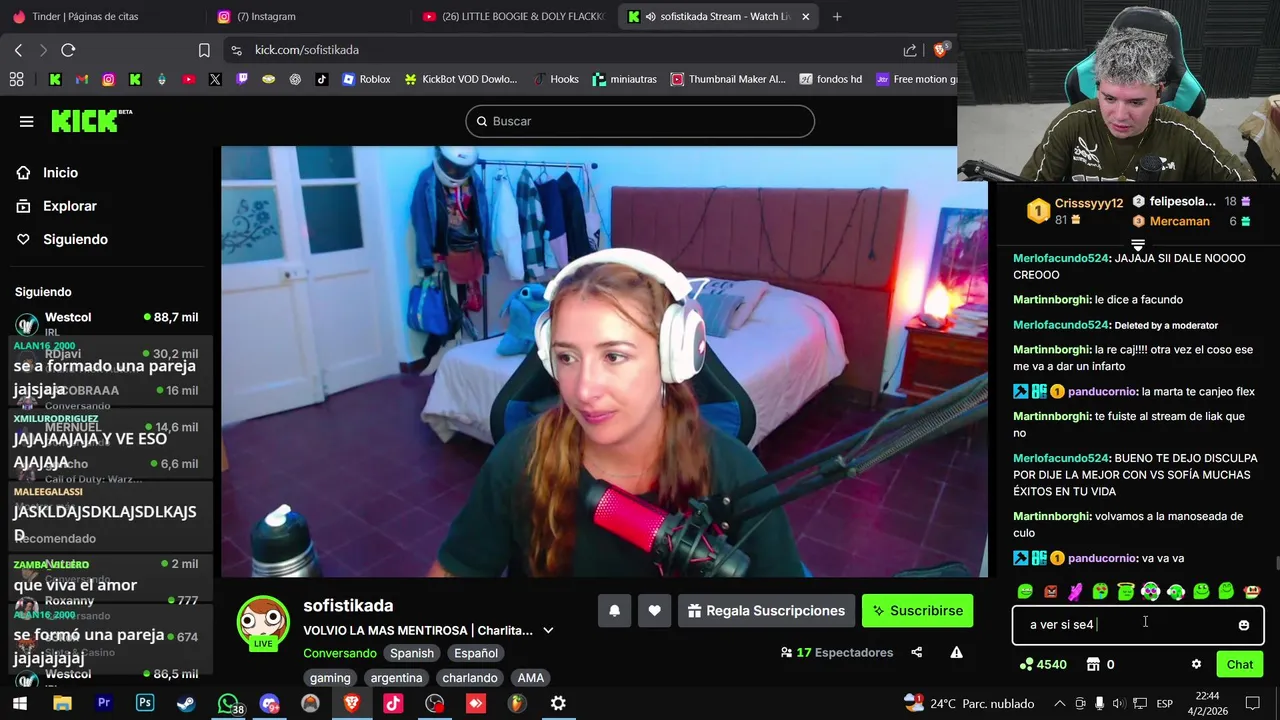
Task: Open the apps grid in bookmarks bar
Action: tap(16, 79)
